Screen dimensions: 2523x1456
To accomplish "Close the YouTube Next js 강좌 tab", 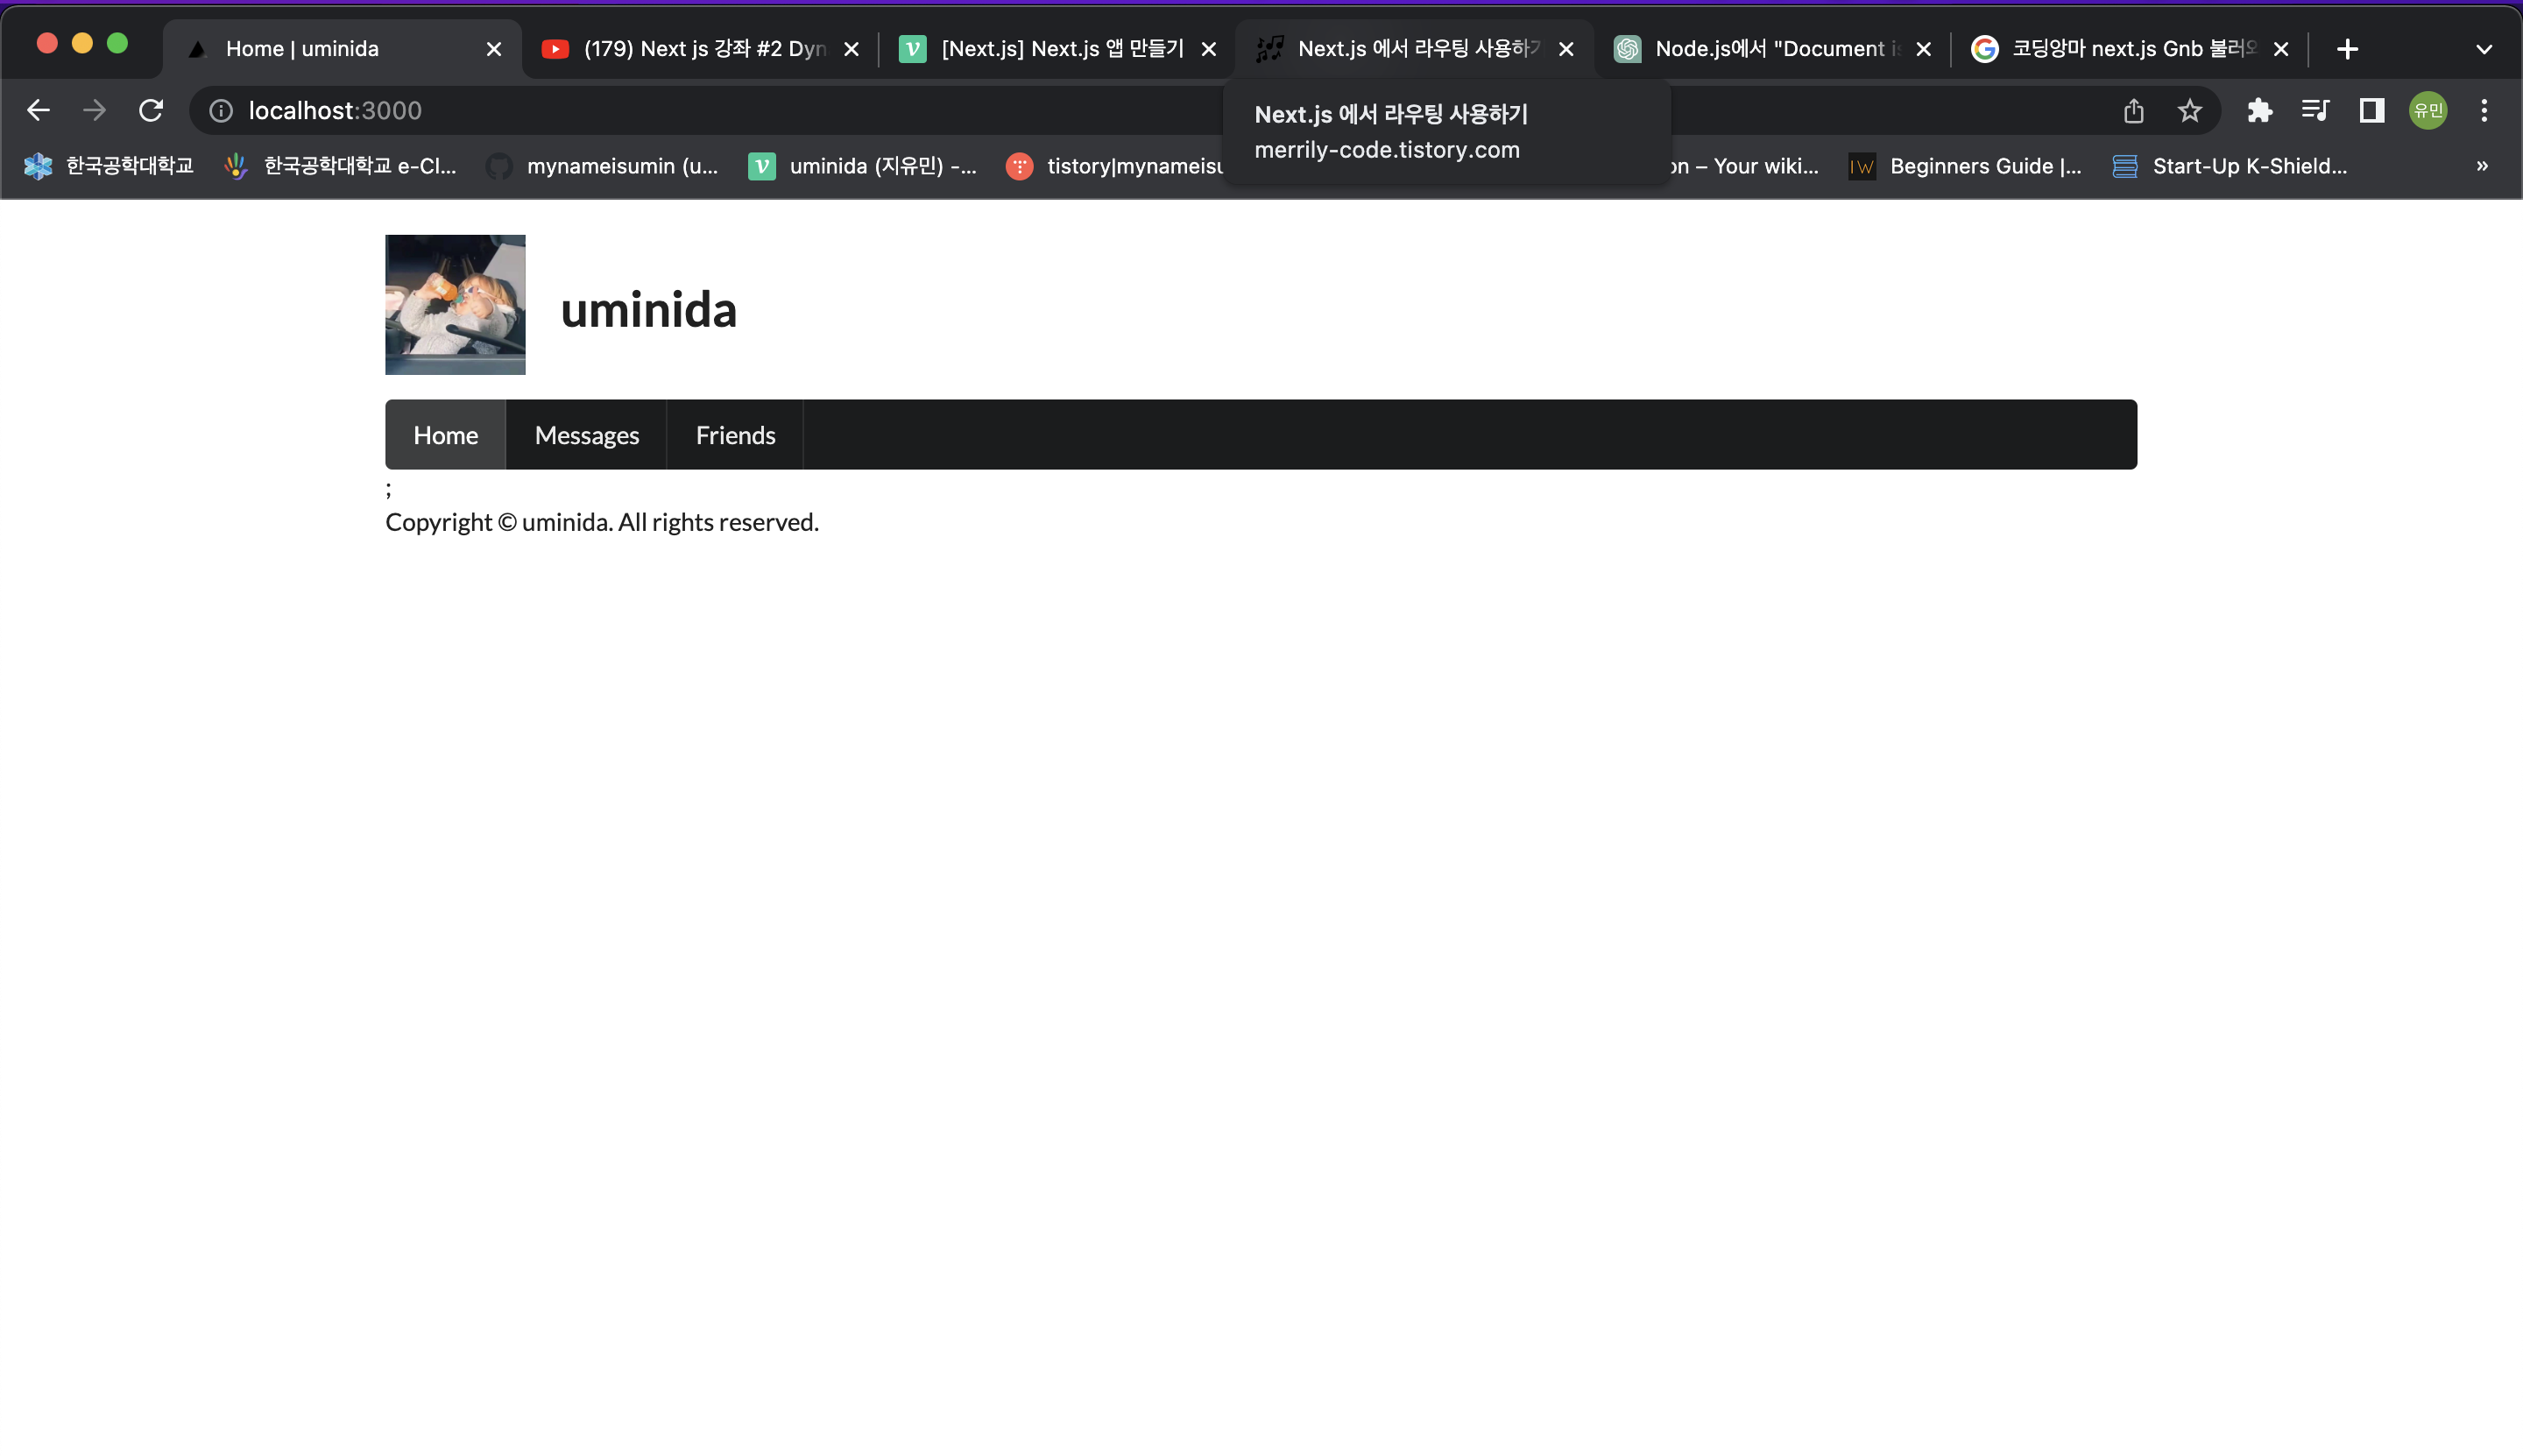I will [x=852, y=49].
